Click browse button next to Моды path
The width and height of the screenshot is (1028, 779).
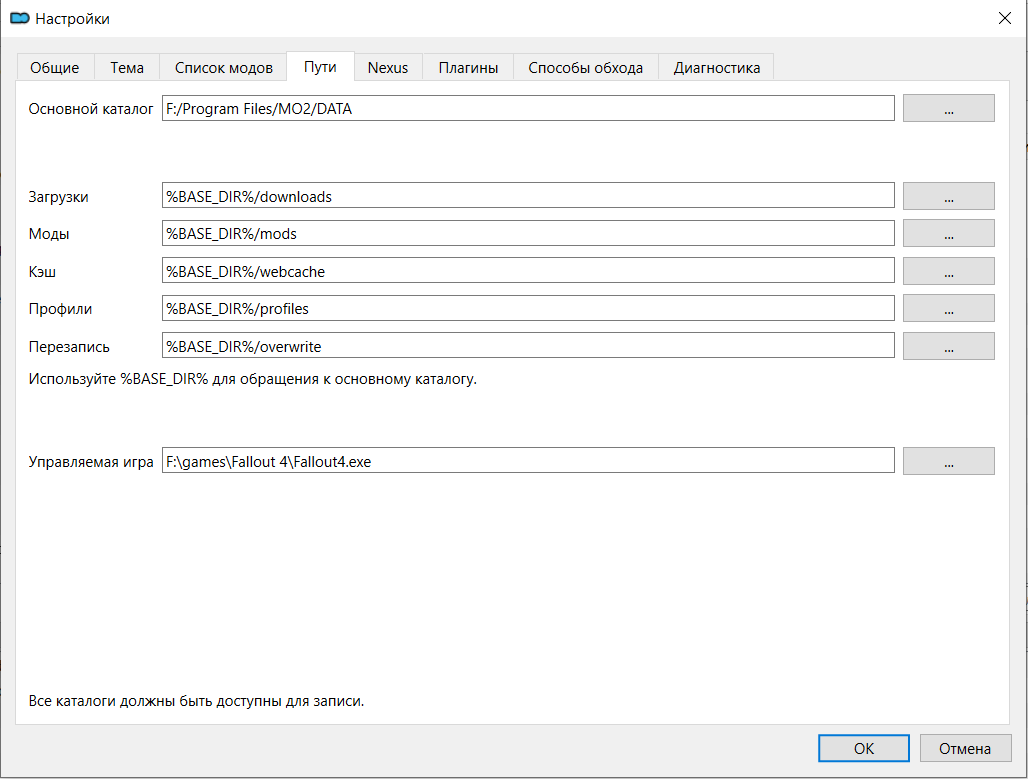[948, 233]
